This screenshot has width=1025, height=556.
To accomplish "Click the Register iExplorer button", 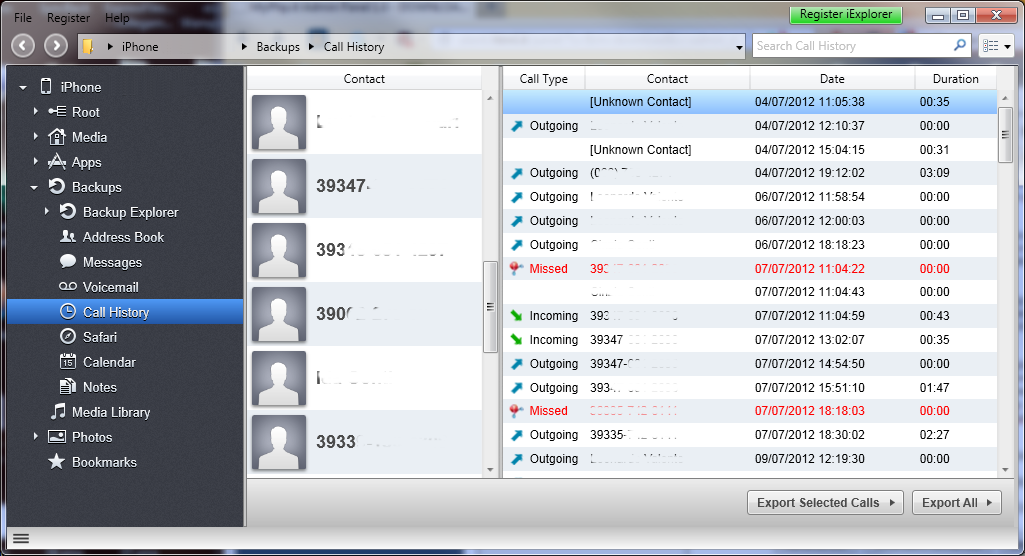I will point(846,15).
